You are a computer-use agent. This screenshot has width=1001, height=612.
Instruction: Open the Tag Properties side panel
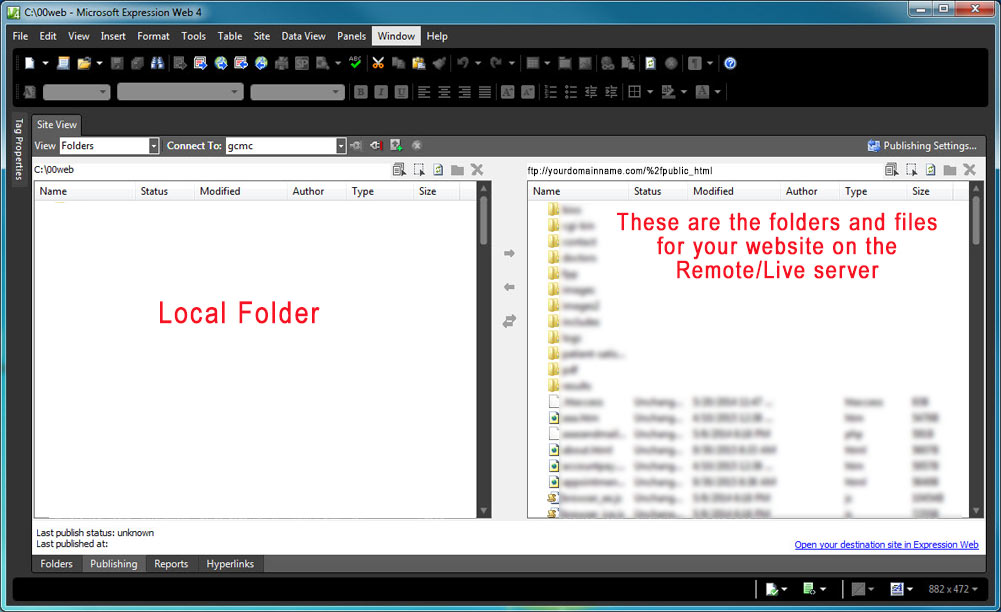point(19,149)
